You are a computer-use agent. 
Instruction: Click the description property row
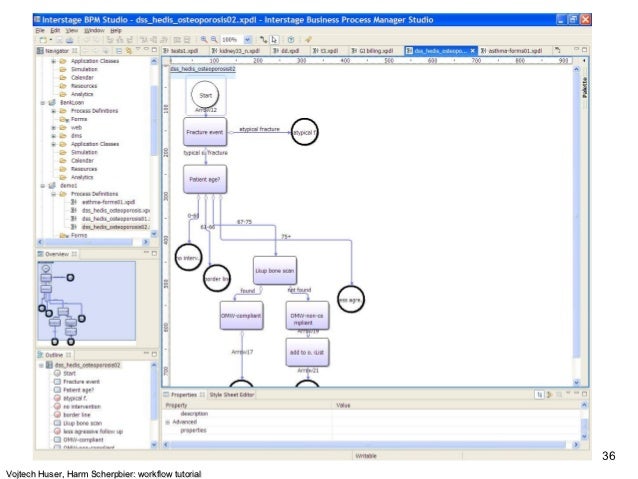(372, 413)
